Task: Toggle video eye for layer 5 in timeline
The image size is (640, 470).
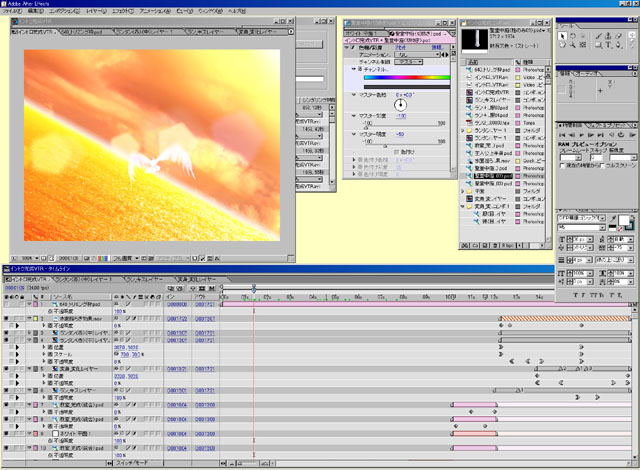Action: tap(6, 369)
